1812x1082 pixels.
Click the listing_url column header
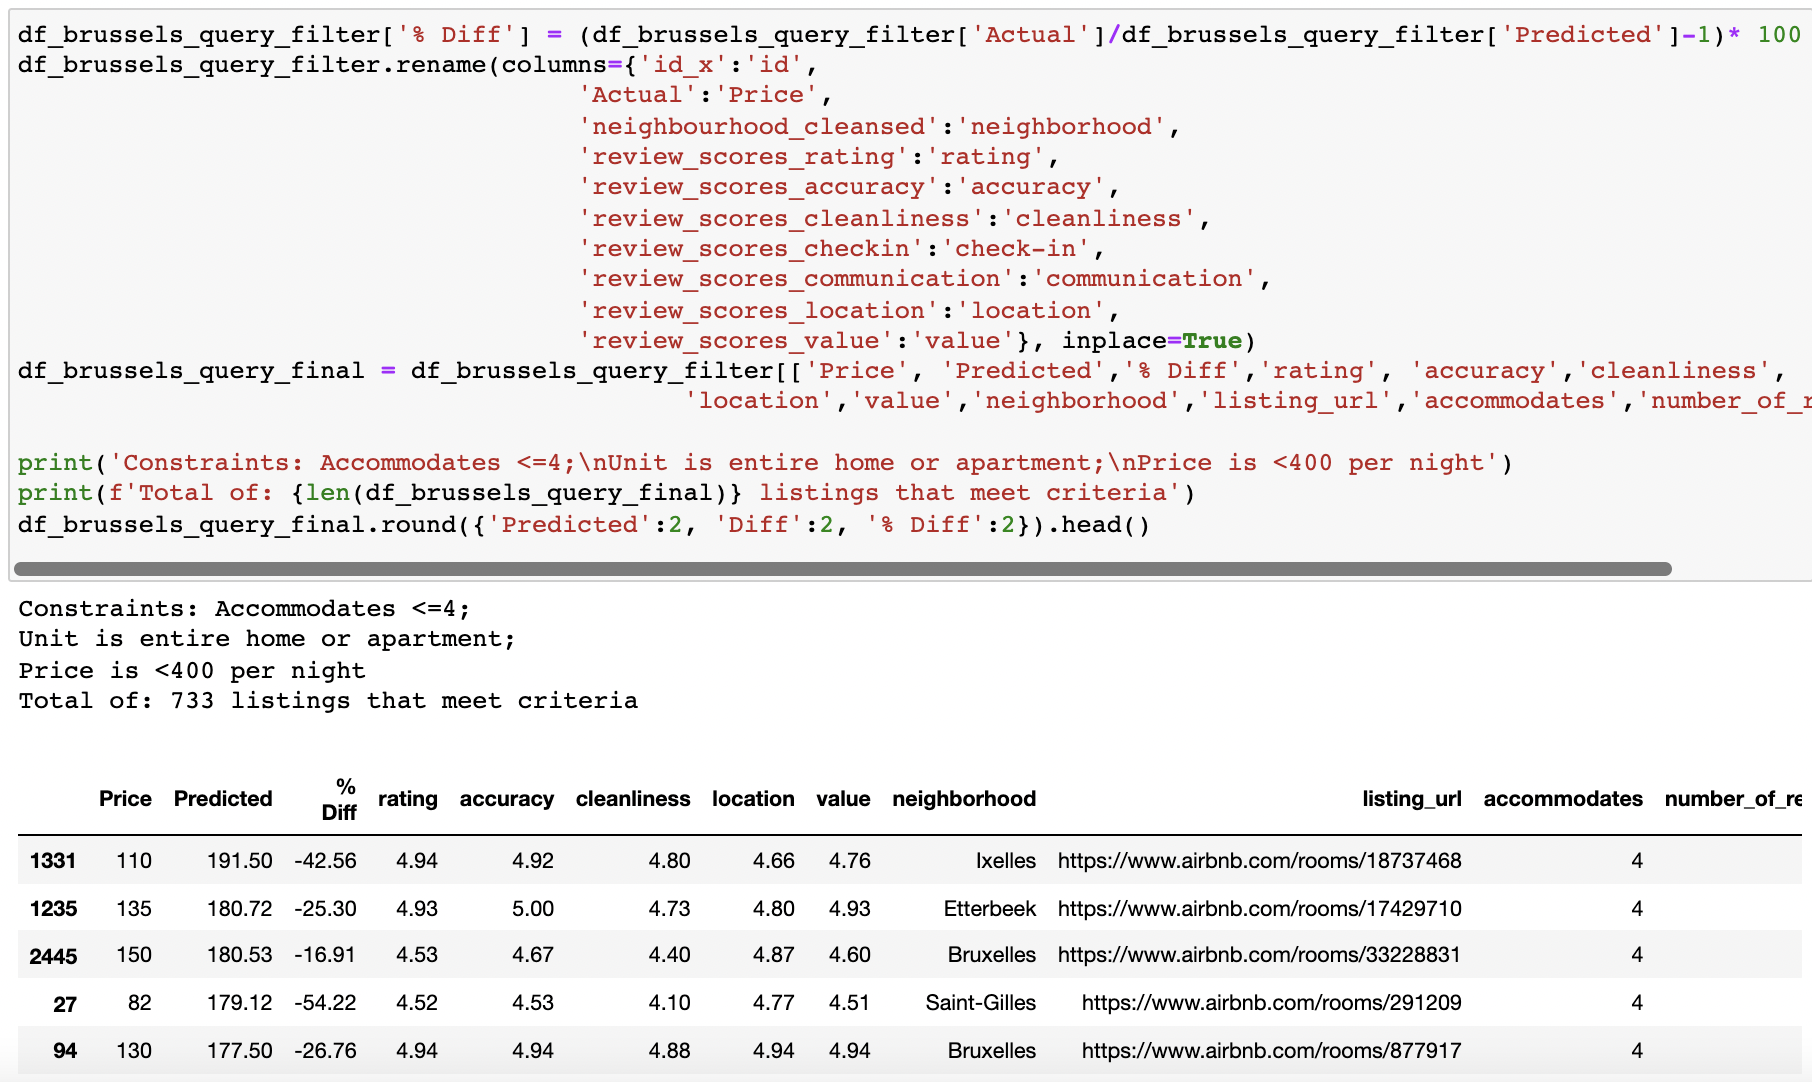tap(1412, 799)
